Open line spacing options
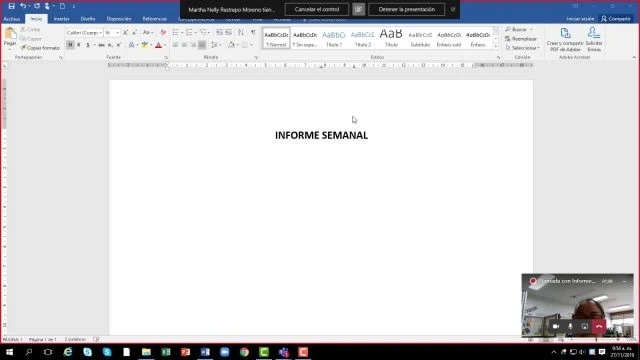Screen dimensions: 640x360 (215, 45)
